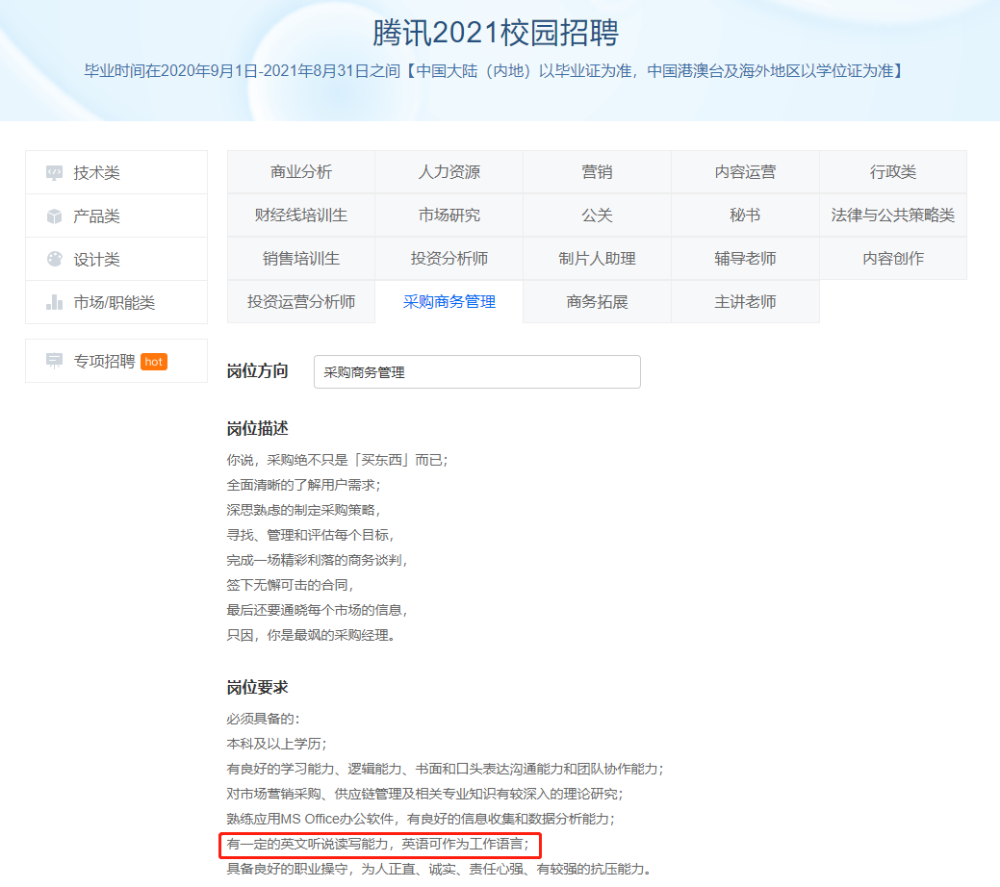Click the line 最后还要通晓每个市场的信息
Viewport: 1000px width, 887px height.
tap(317, 610)
